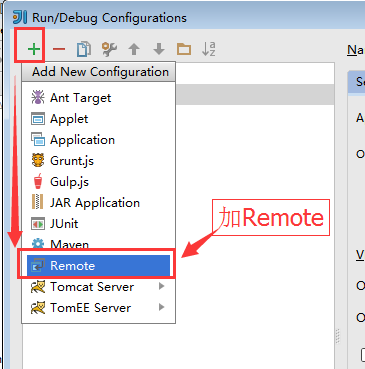Click the Create New Folder icon
The width and height of the screenshot is (365, 369).
point(184,49)
